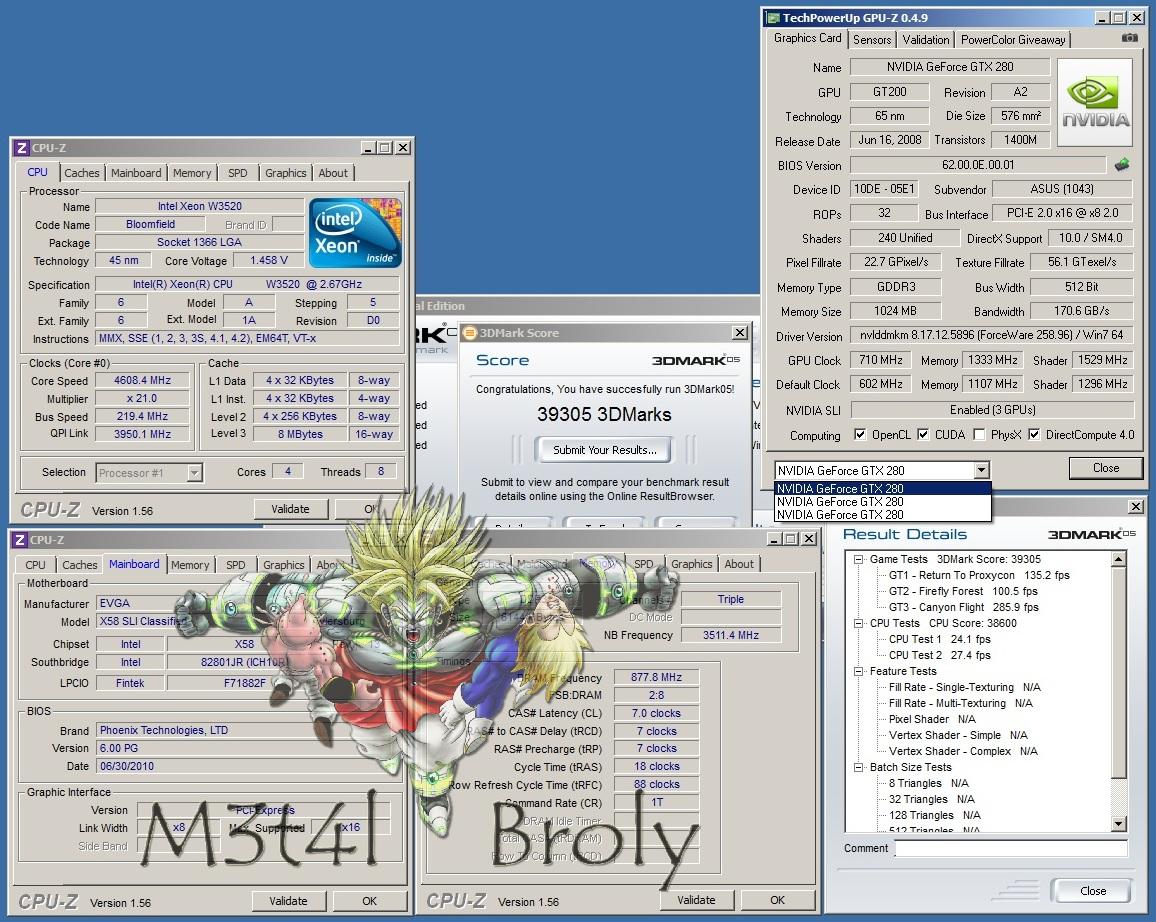Click Validate in the Mainboard CPU-Z window
Image resolution: width=1156 pixels, height=922 pixels.
pyautogui.click(x=288, y=901)
